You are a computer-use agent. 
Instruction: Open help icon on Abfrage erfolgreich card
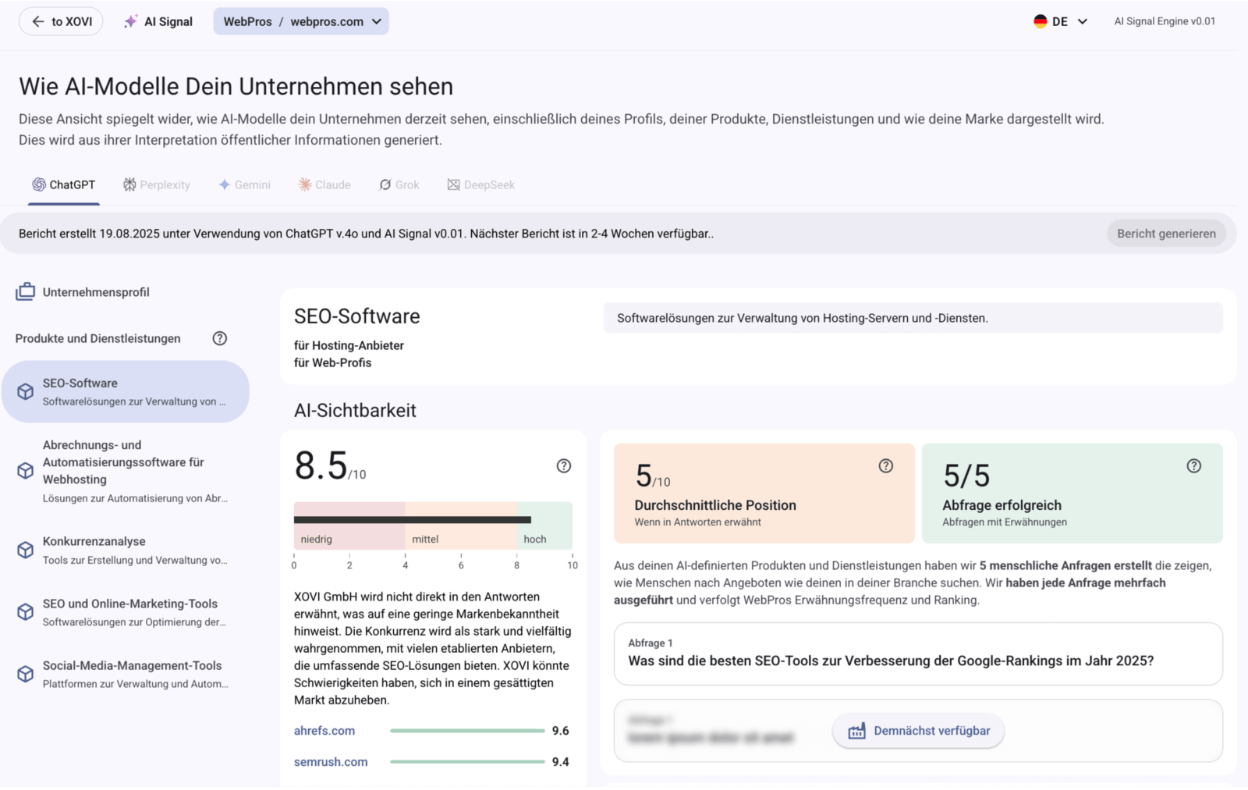pos(1194,466)
